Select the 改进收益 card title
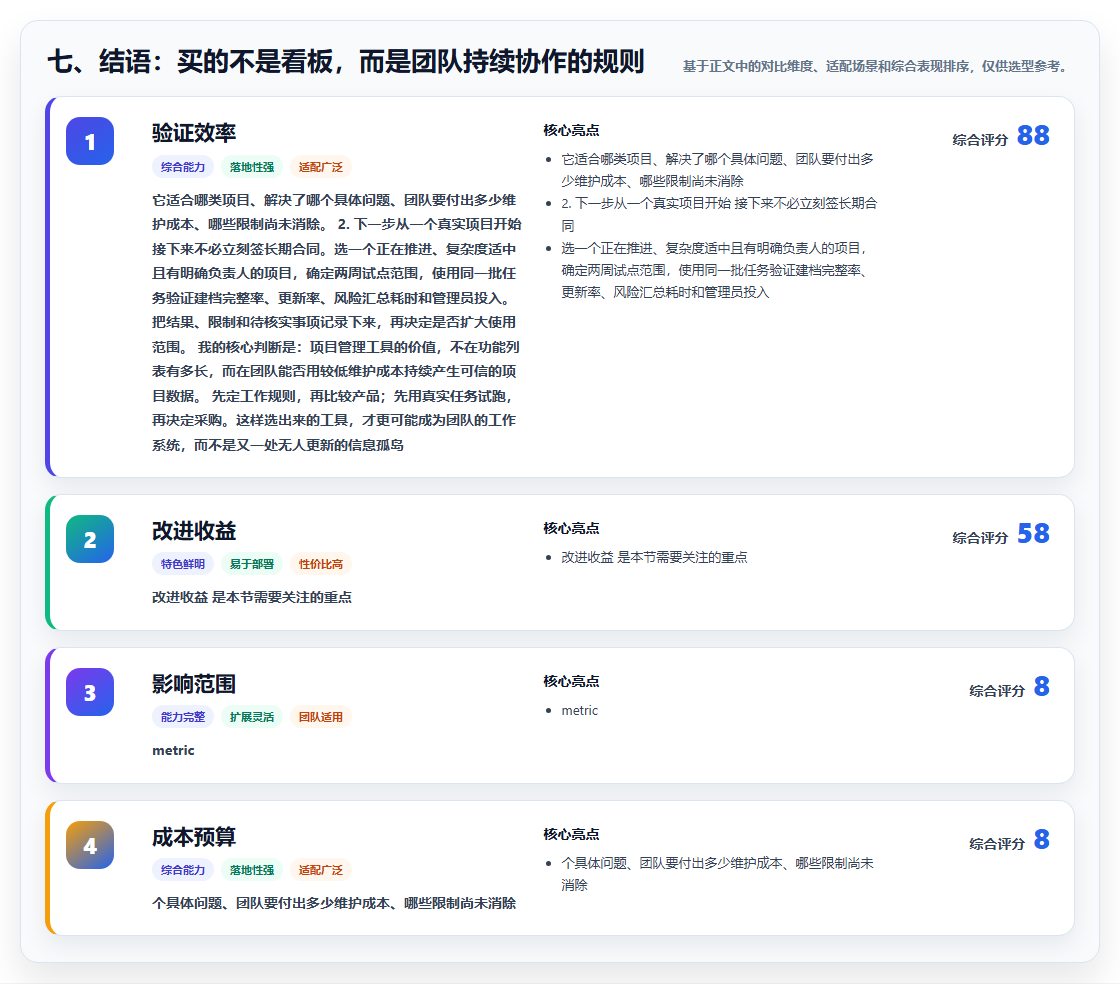Viewport: 1120px width, 984px height. coord(194,531)
